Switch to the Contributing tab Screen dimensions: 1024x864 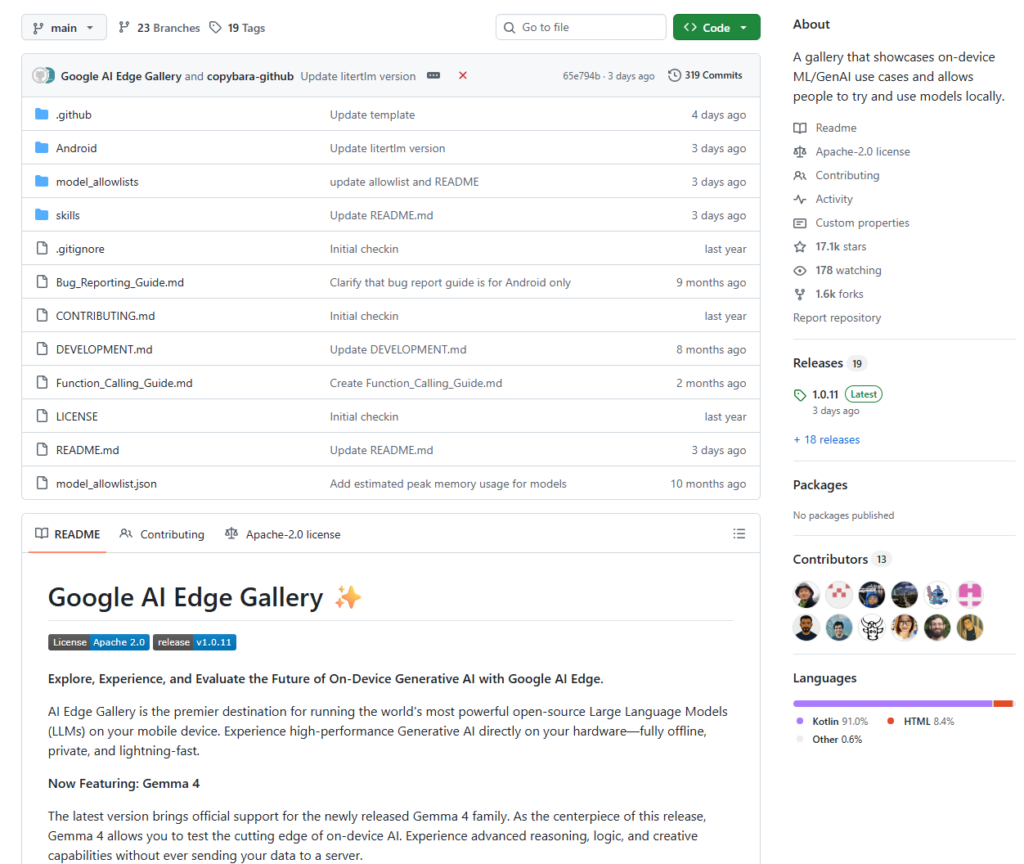click(x=162, y=535)
